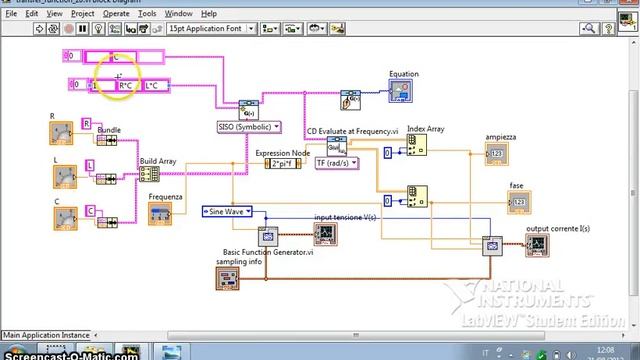Click the Abort Execution stop button

click(x=69, y=29)
